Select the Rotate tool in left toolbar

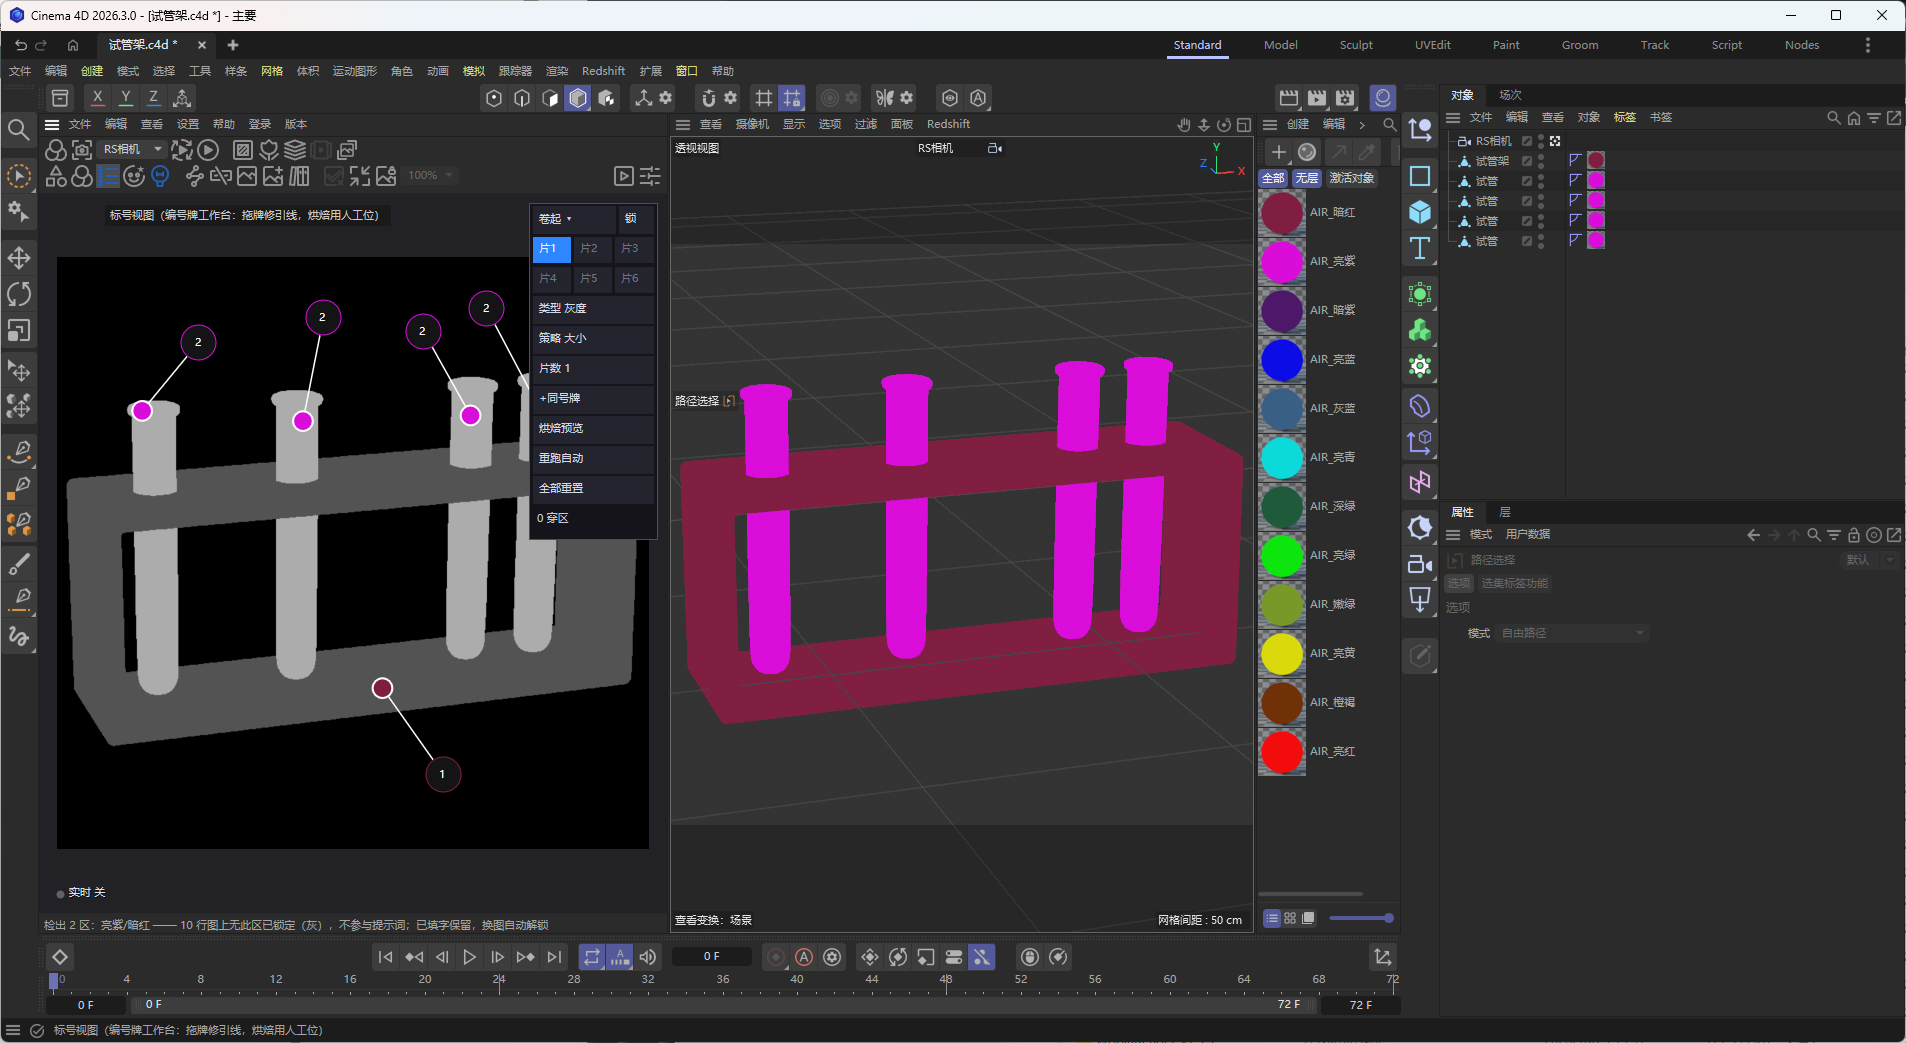pyautogui.click(x=19, y=294)
